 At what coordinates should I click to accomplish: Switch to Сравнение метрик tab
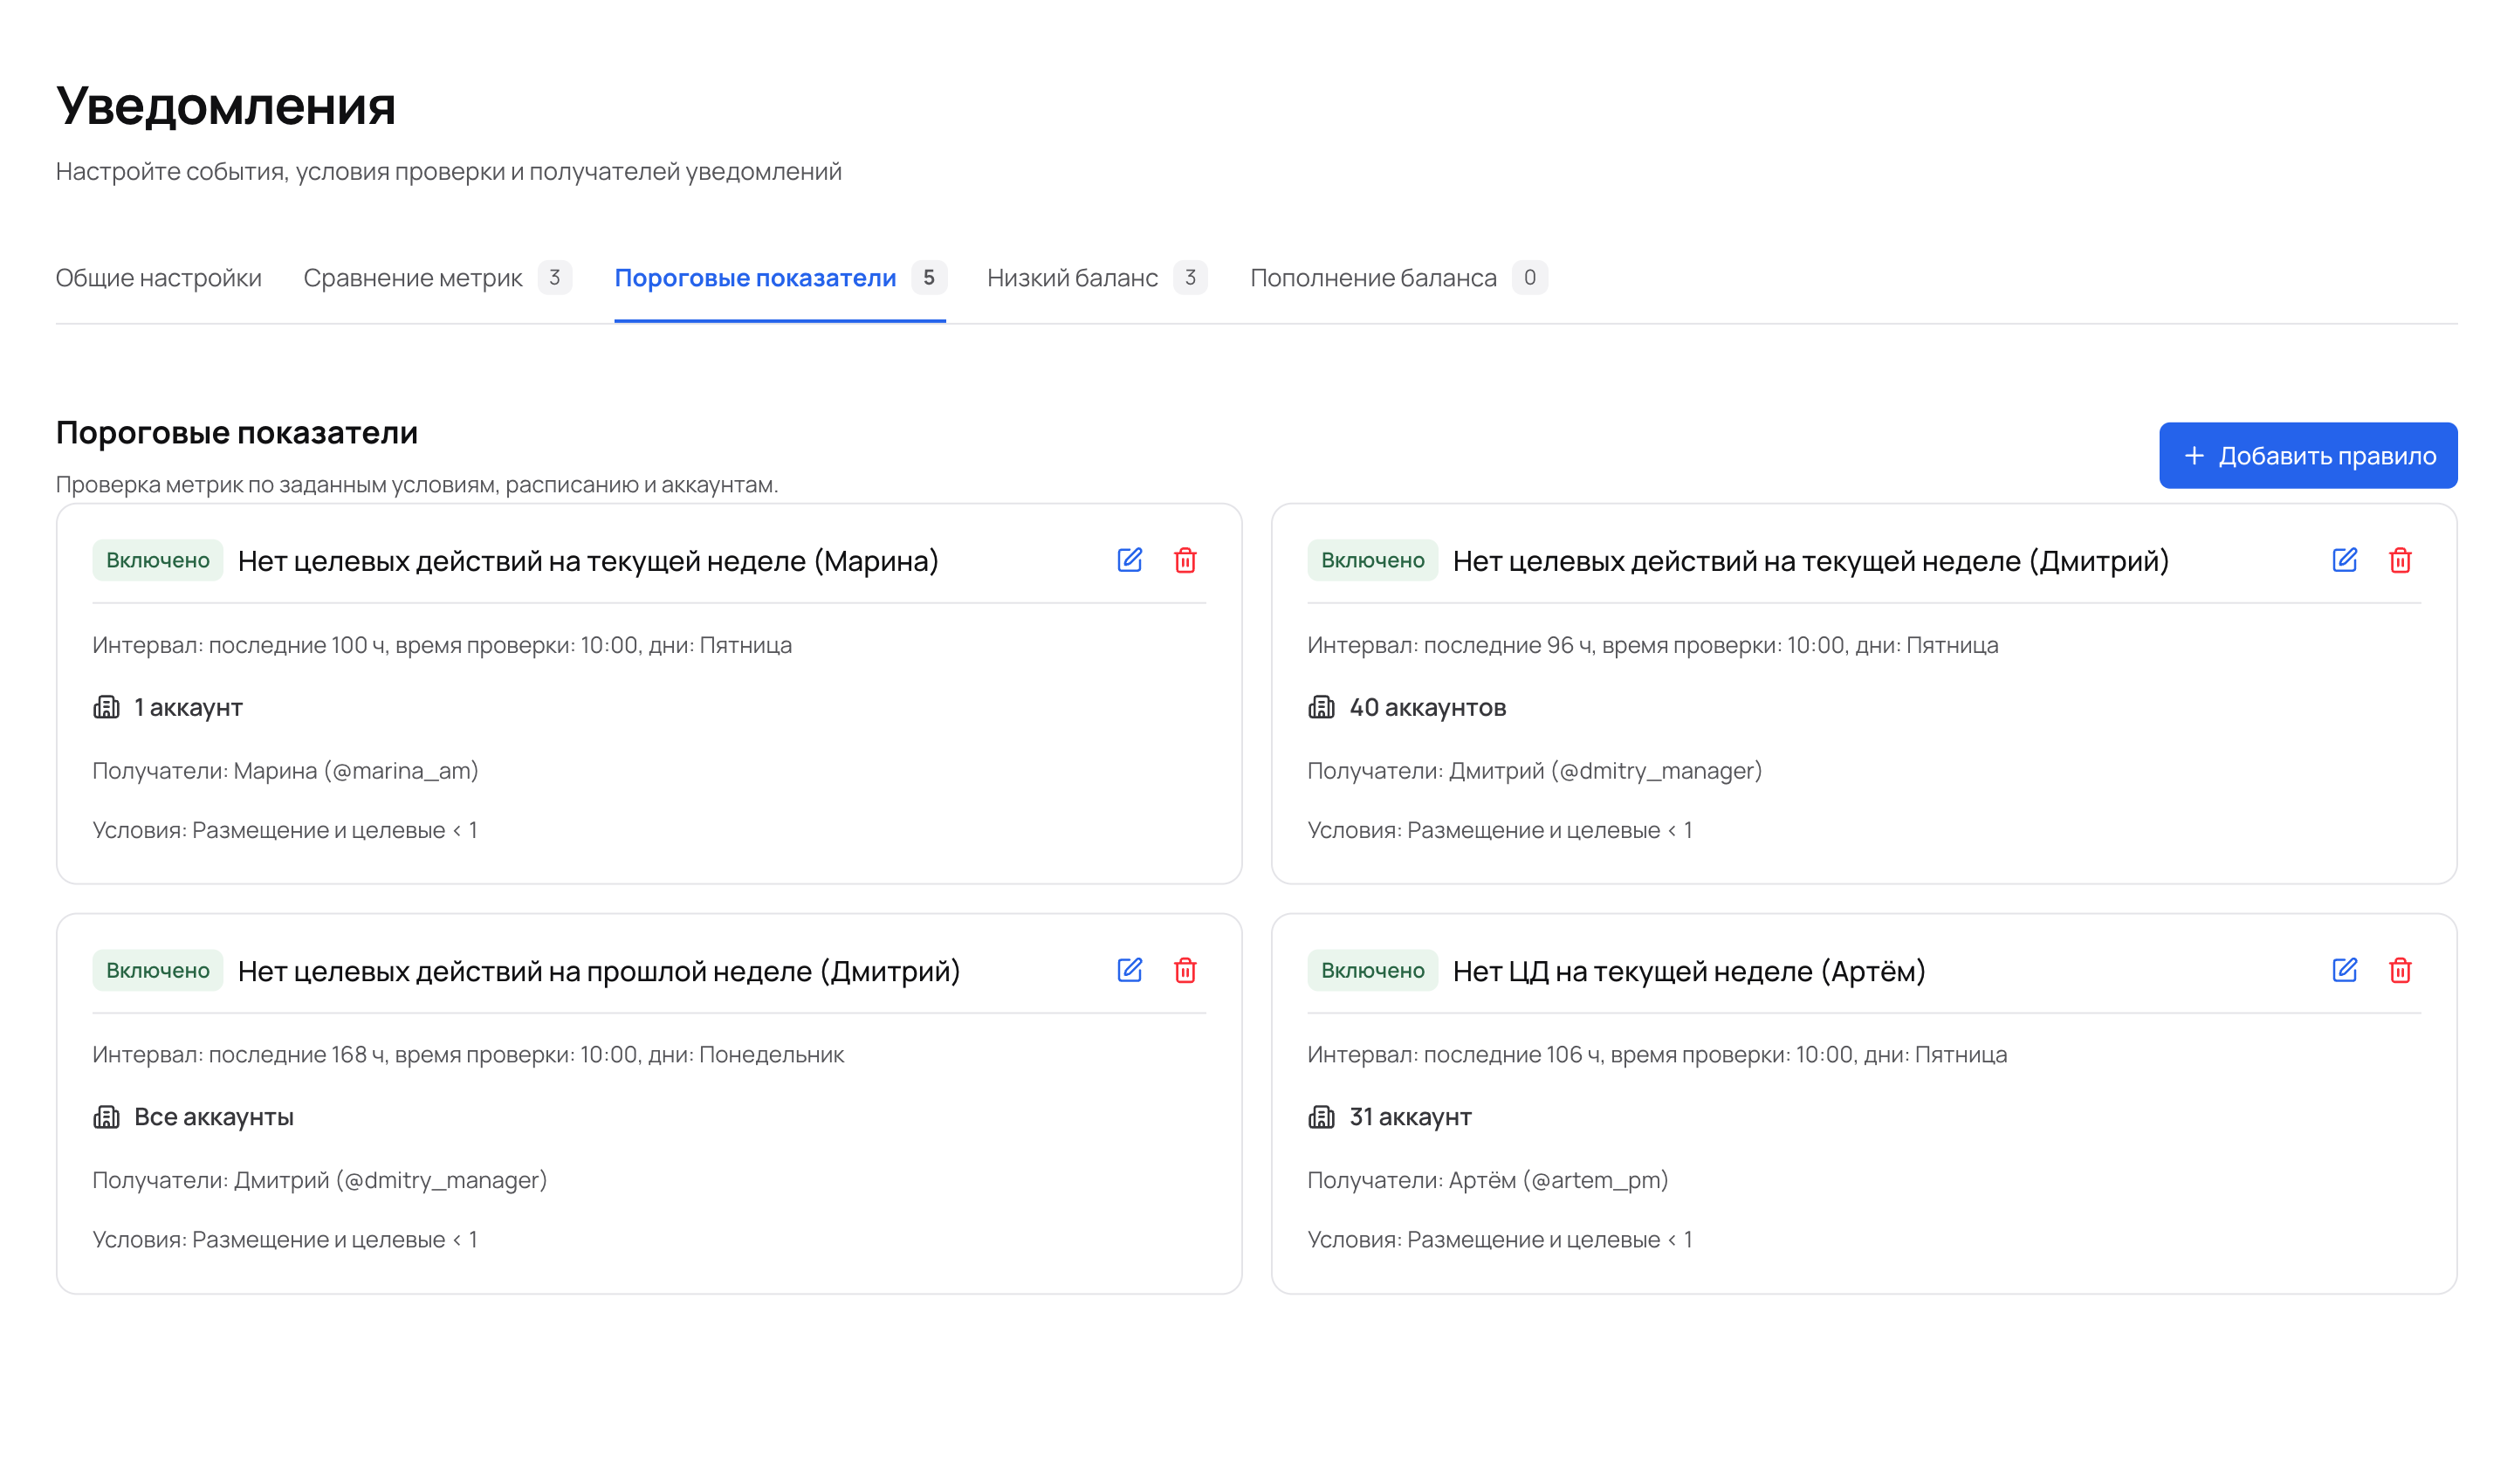click(437, 278)
